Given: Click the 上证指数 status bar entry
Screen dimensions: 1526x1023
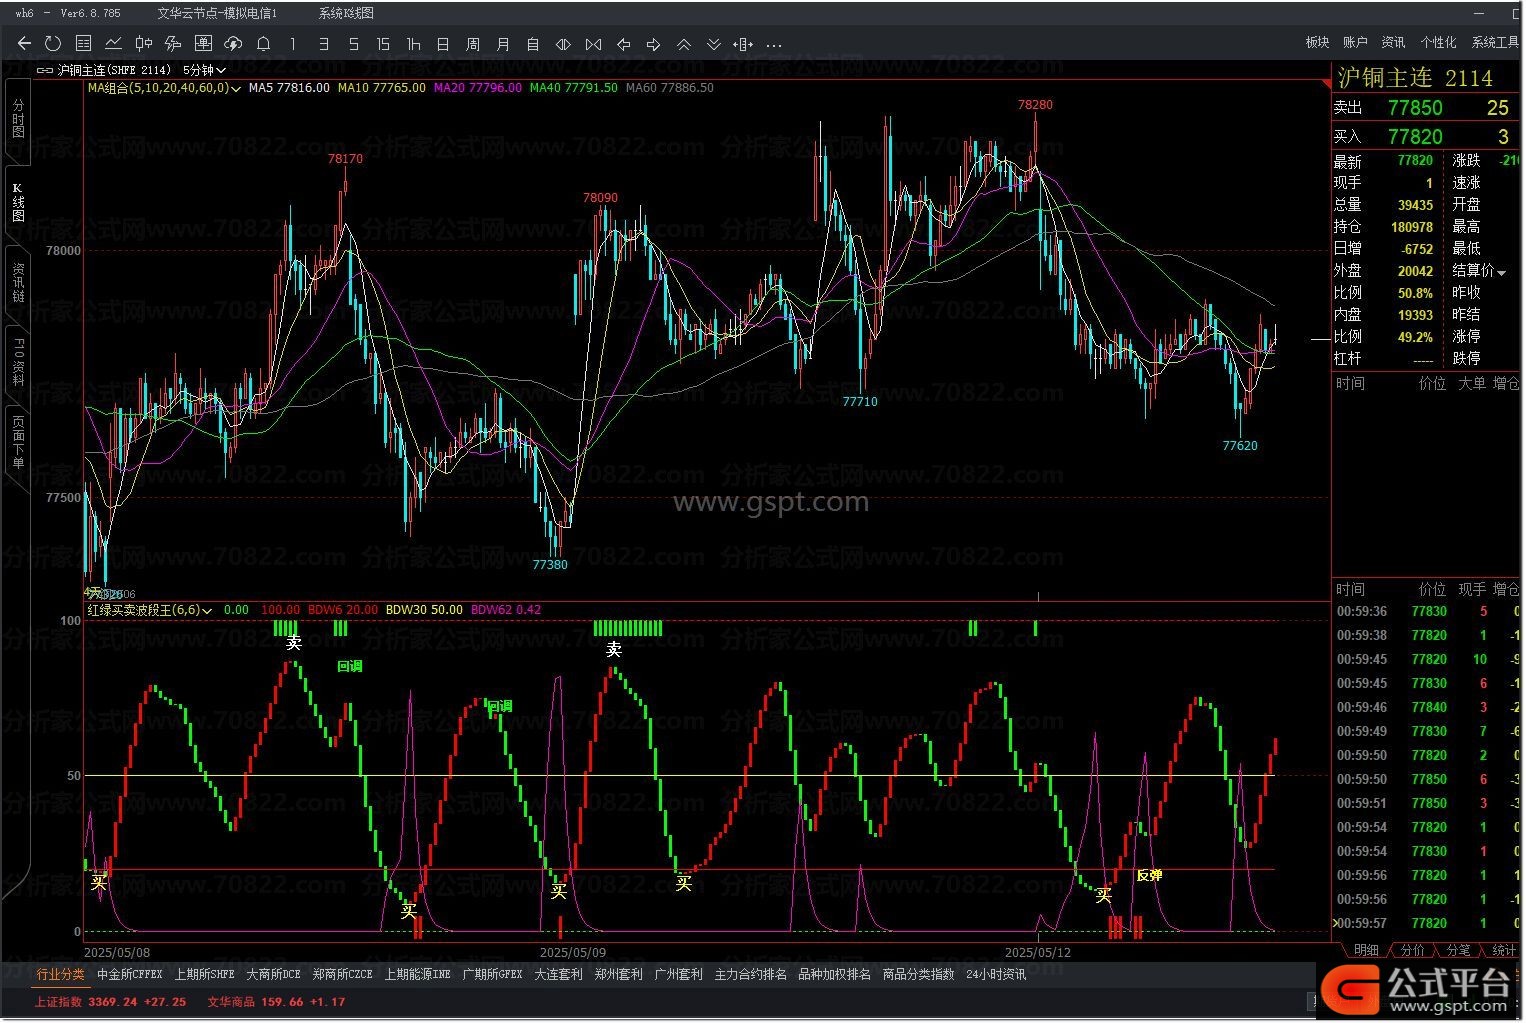Looking at the screenshot, I should [110, 1001].
